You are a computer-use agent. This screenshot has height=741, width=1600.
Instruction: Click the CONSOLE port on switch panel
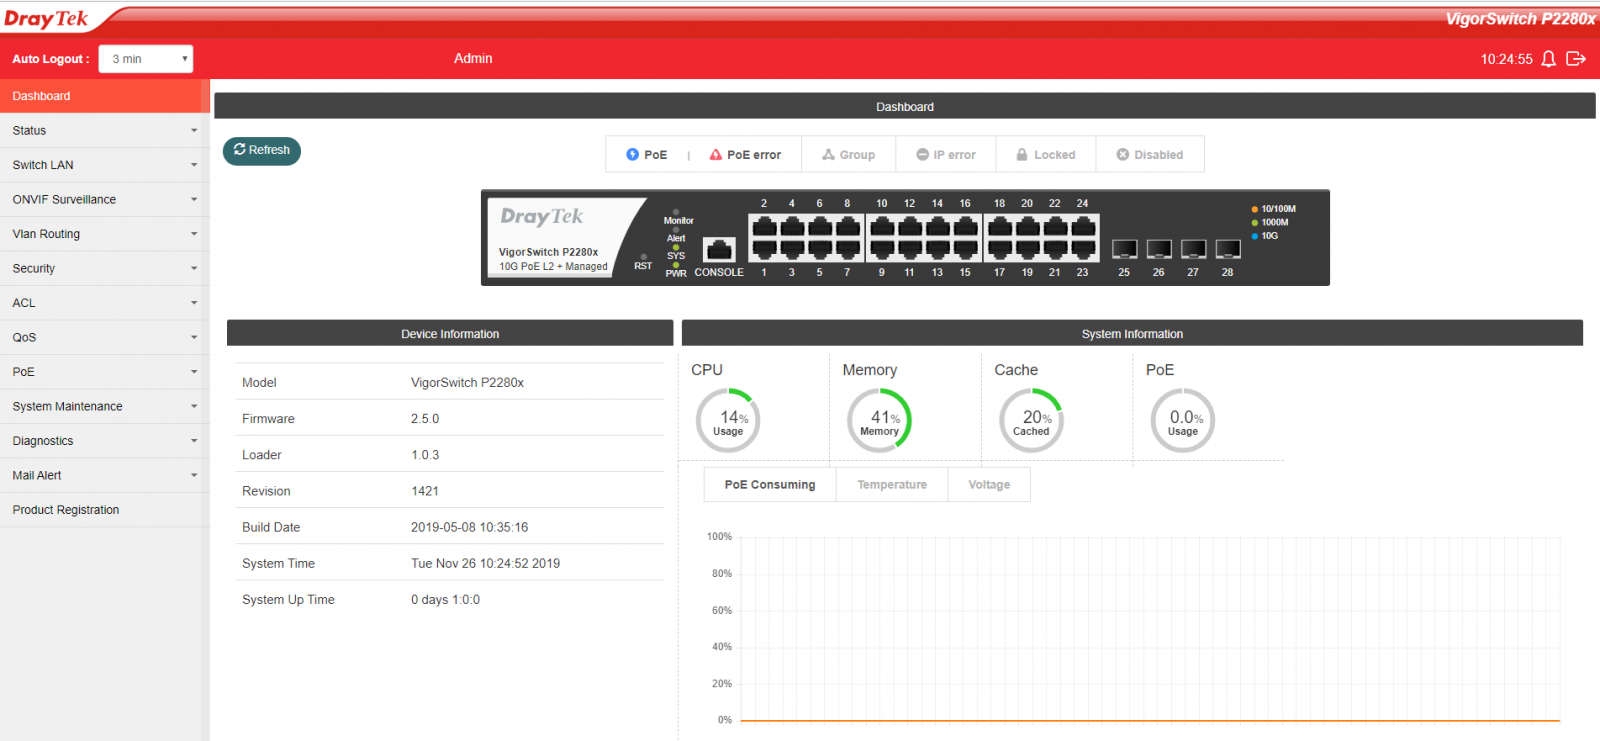click(719, 249)
